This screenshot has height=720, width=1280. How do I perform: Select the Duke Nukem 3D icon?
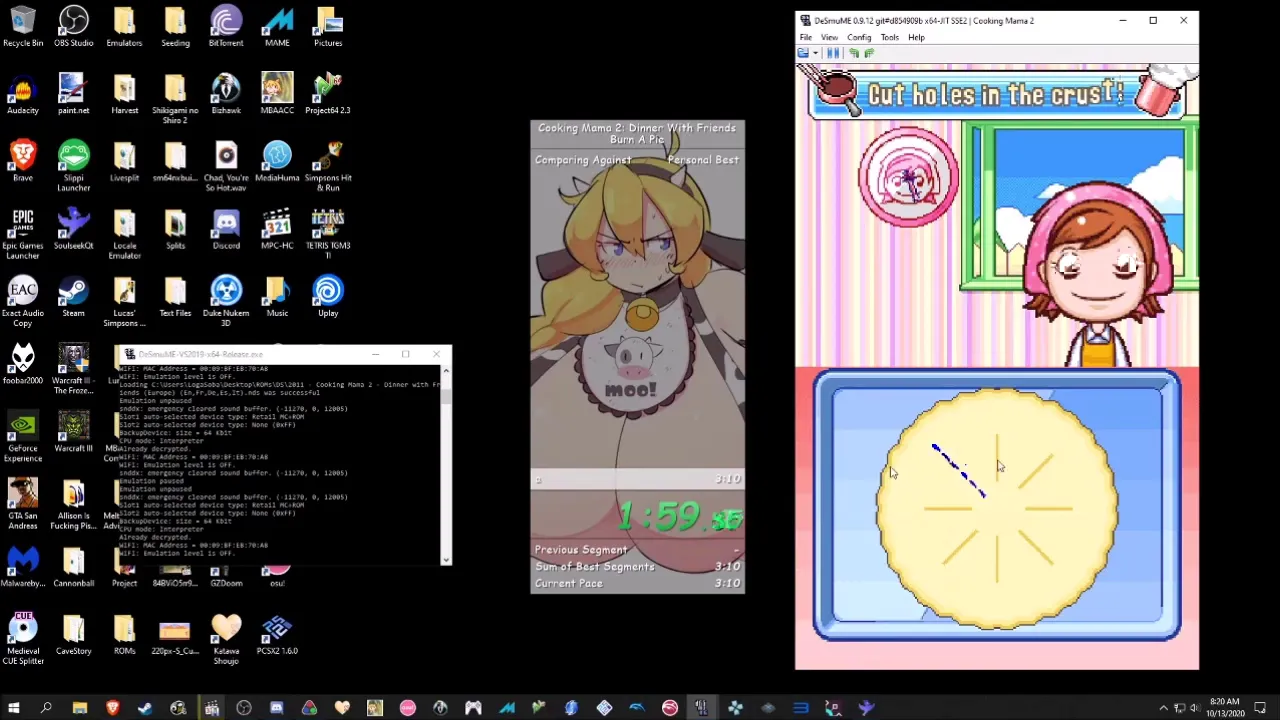tap(226, 302)
